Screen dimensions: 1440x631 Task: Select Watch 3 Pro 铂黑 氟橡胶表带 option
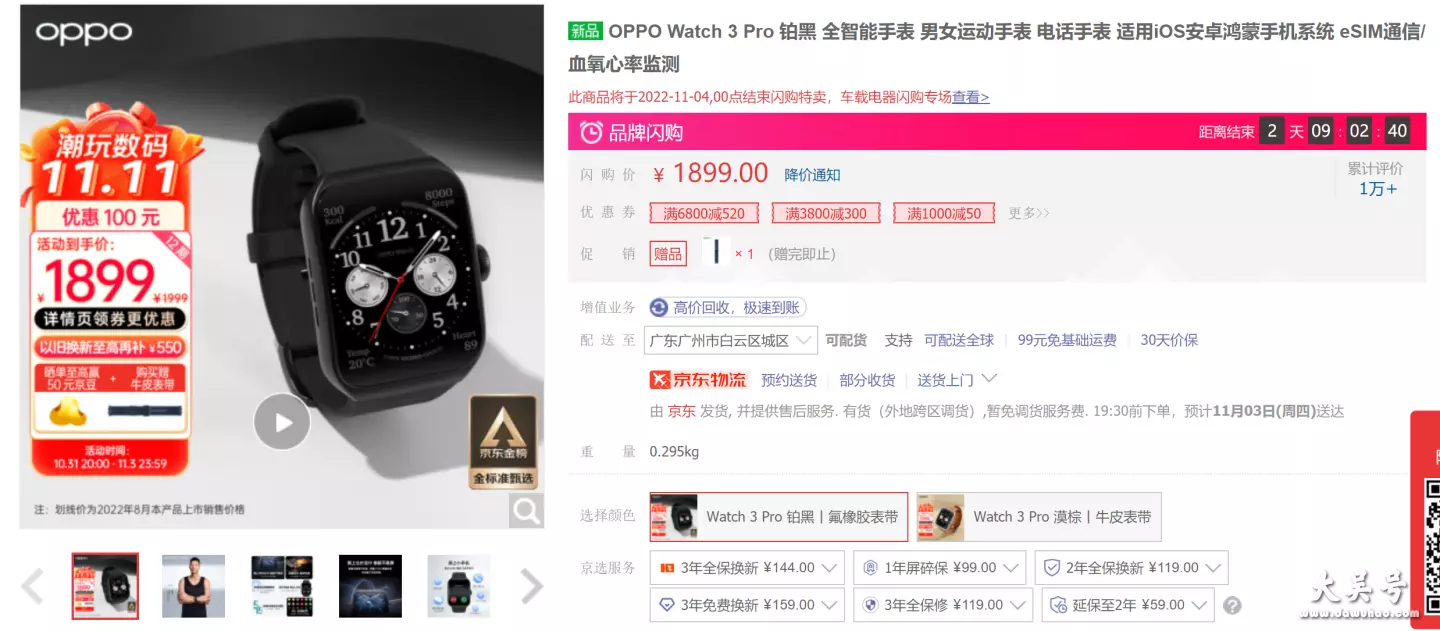click(779, 517)
